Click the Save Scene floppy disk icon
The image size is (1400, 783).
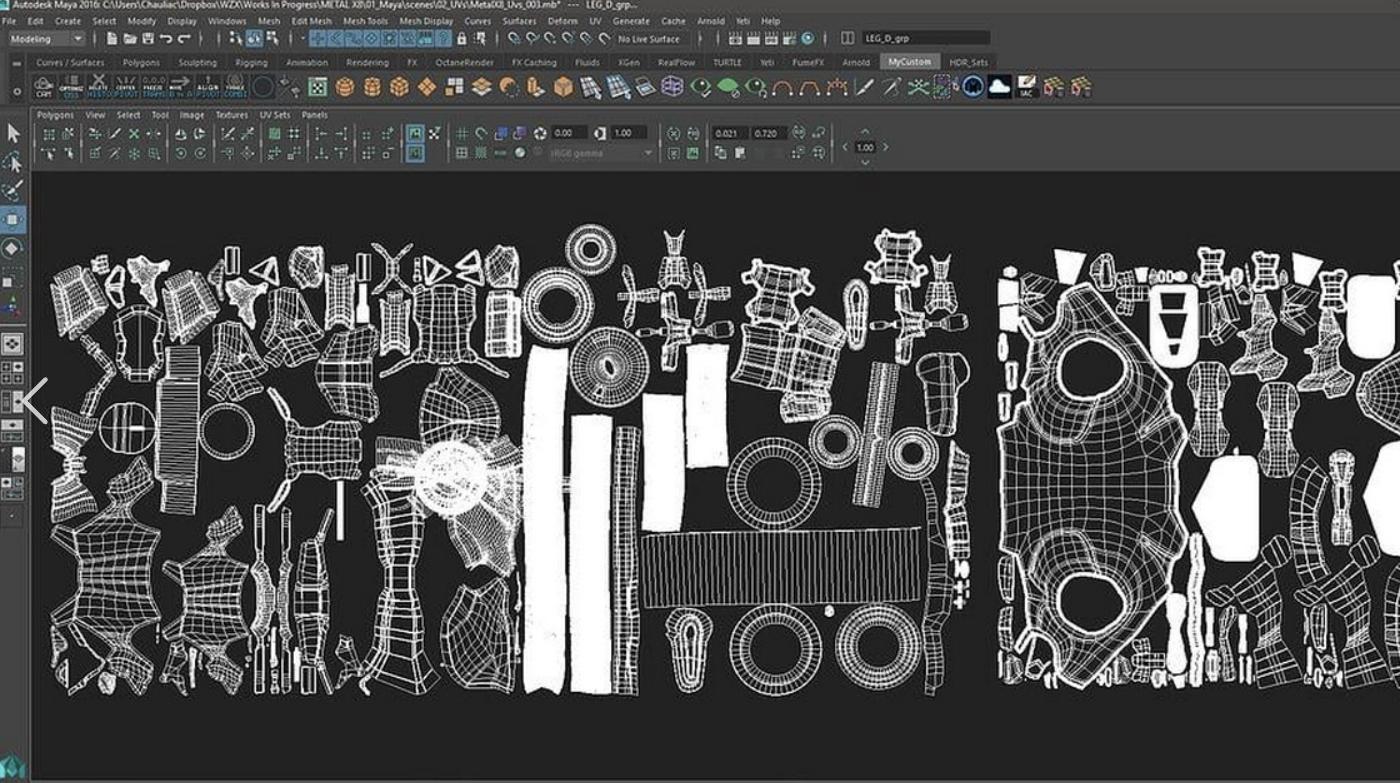pos(148,39)
